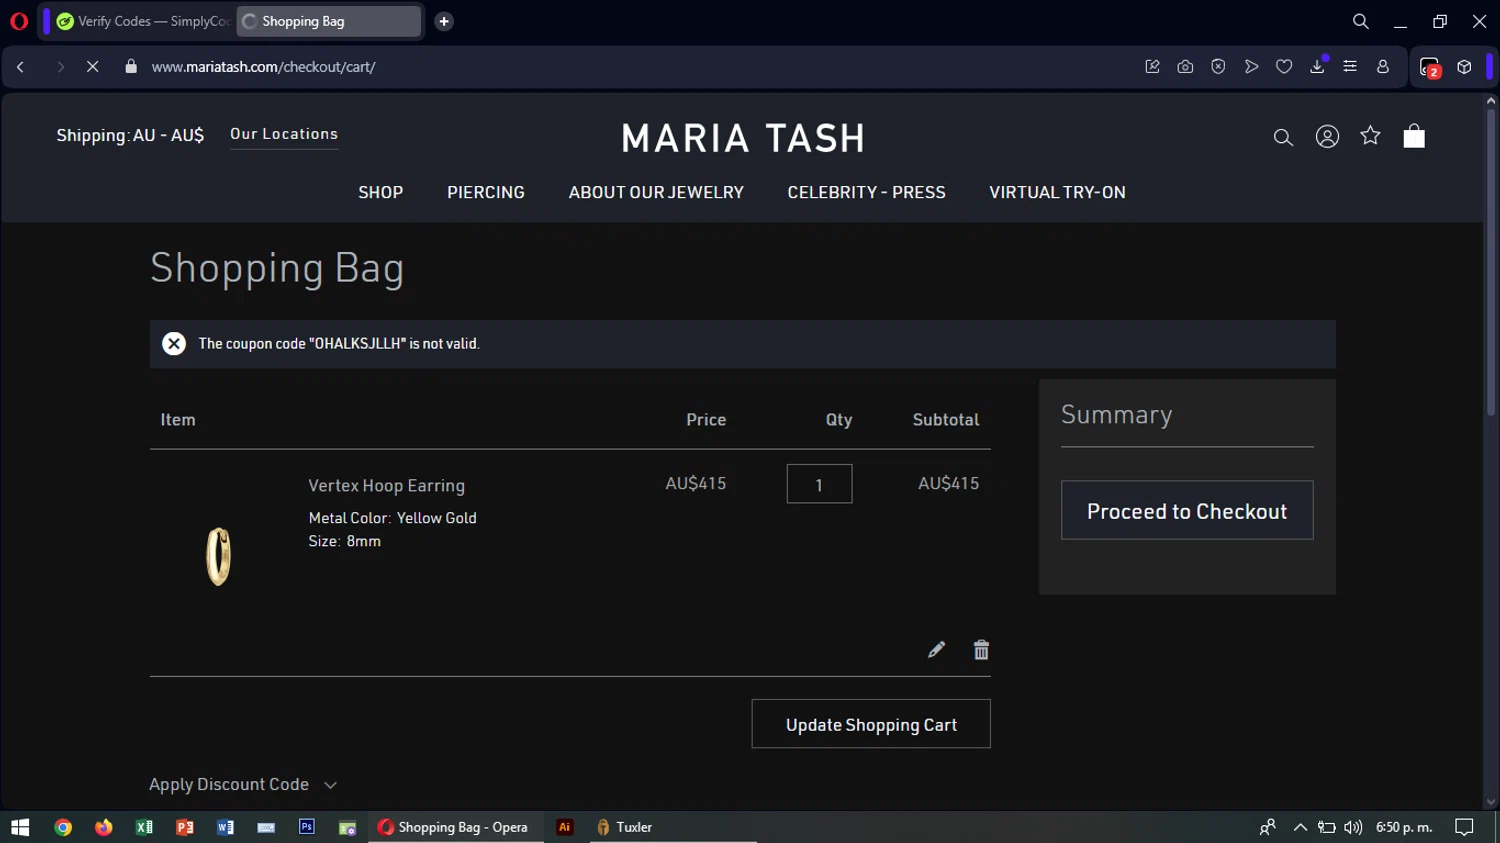Open Windows Start menu

20,827
